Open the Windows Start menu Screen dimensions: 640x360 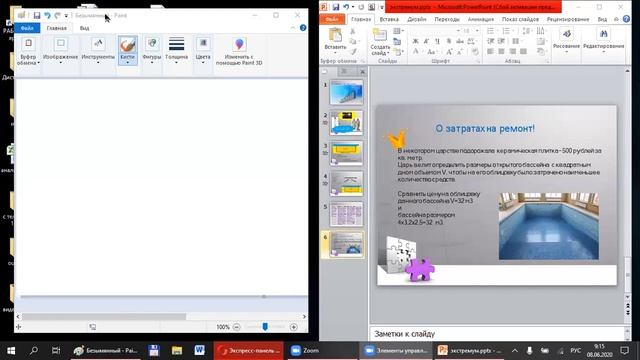tap(11, 351)
